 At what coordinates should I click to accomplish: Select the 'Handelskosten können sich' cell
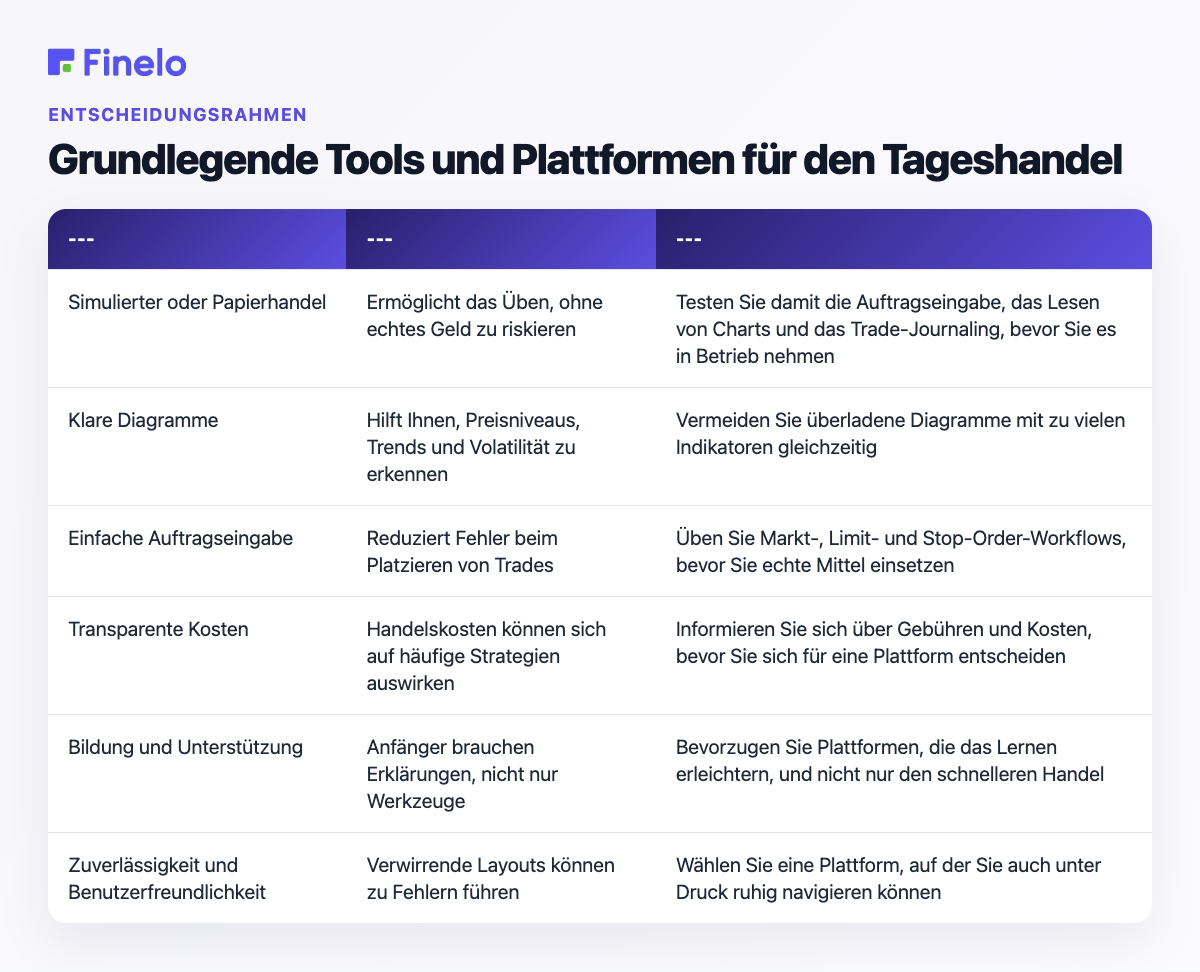click(x=501, y=656)
